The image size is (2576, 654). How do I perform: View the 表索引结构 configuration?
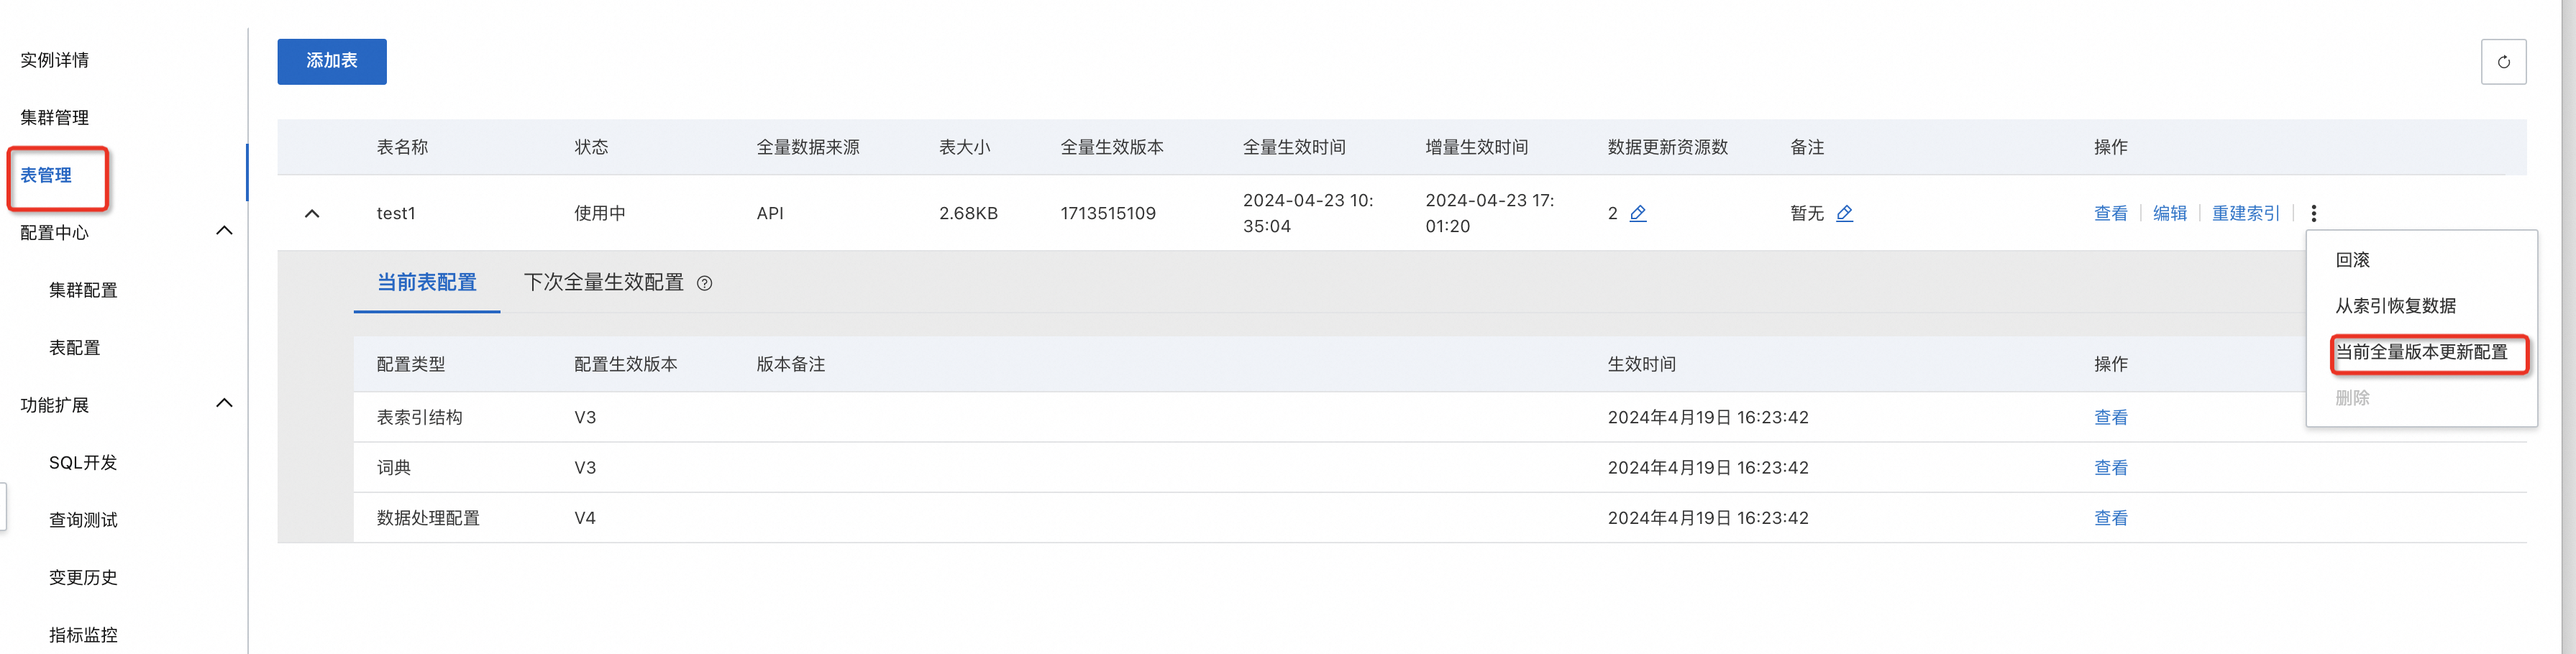pyautogui.click(x=2110, y=417)
